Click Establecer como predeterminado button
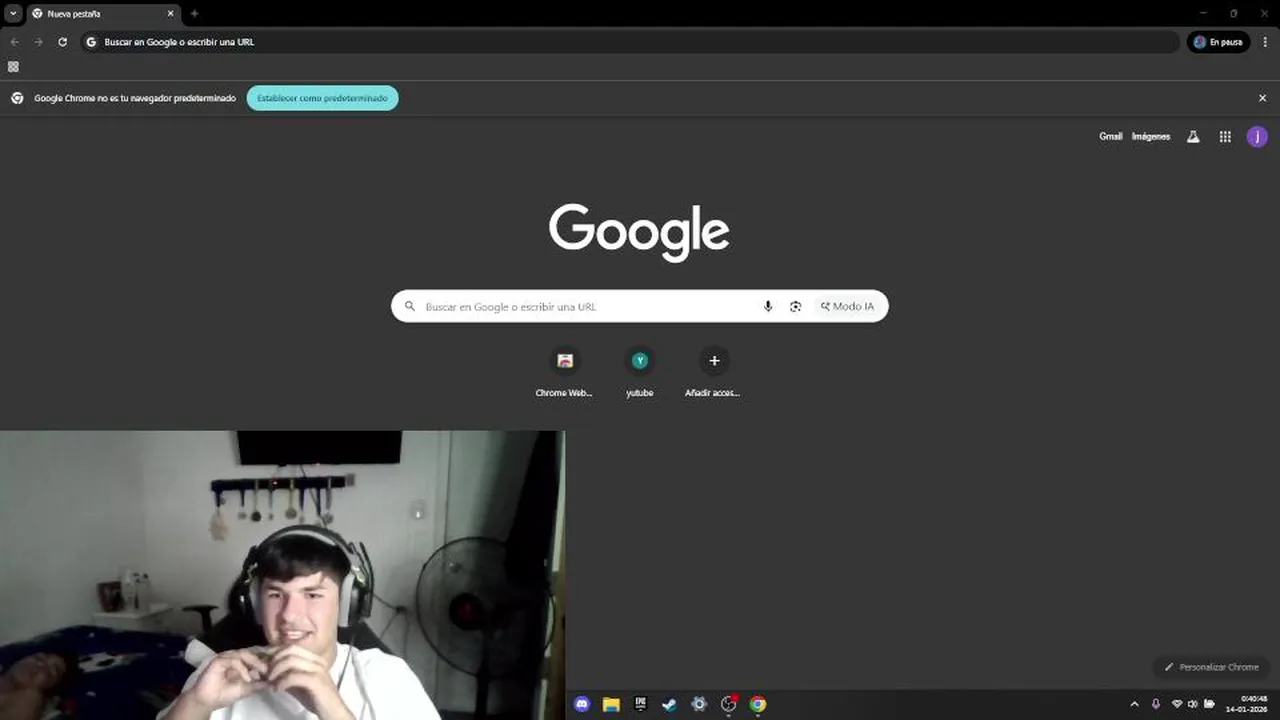Viewport: 1280px width, 720px height. (x=322, y=98)
